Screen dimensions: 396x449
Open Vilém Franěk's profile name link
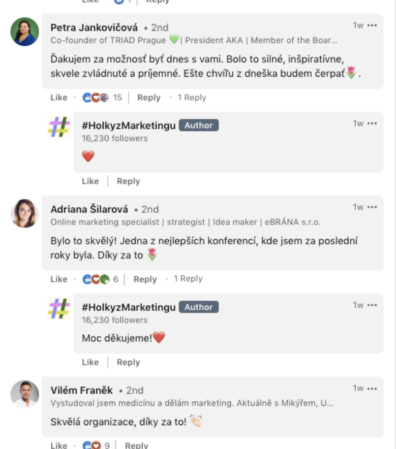[82, 390]
